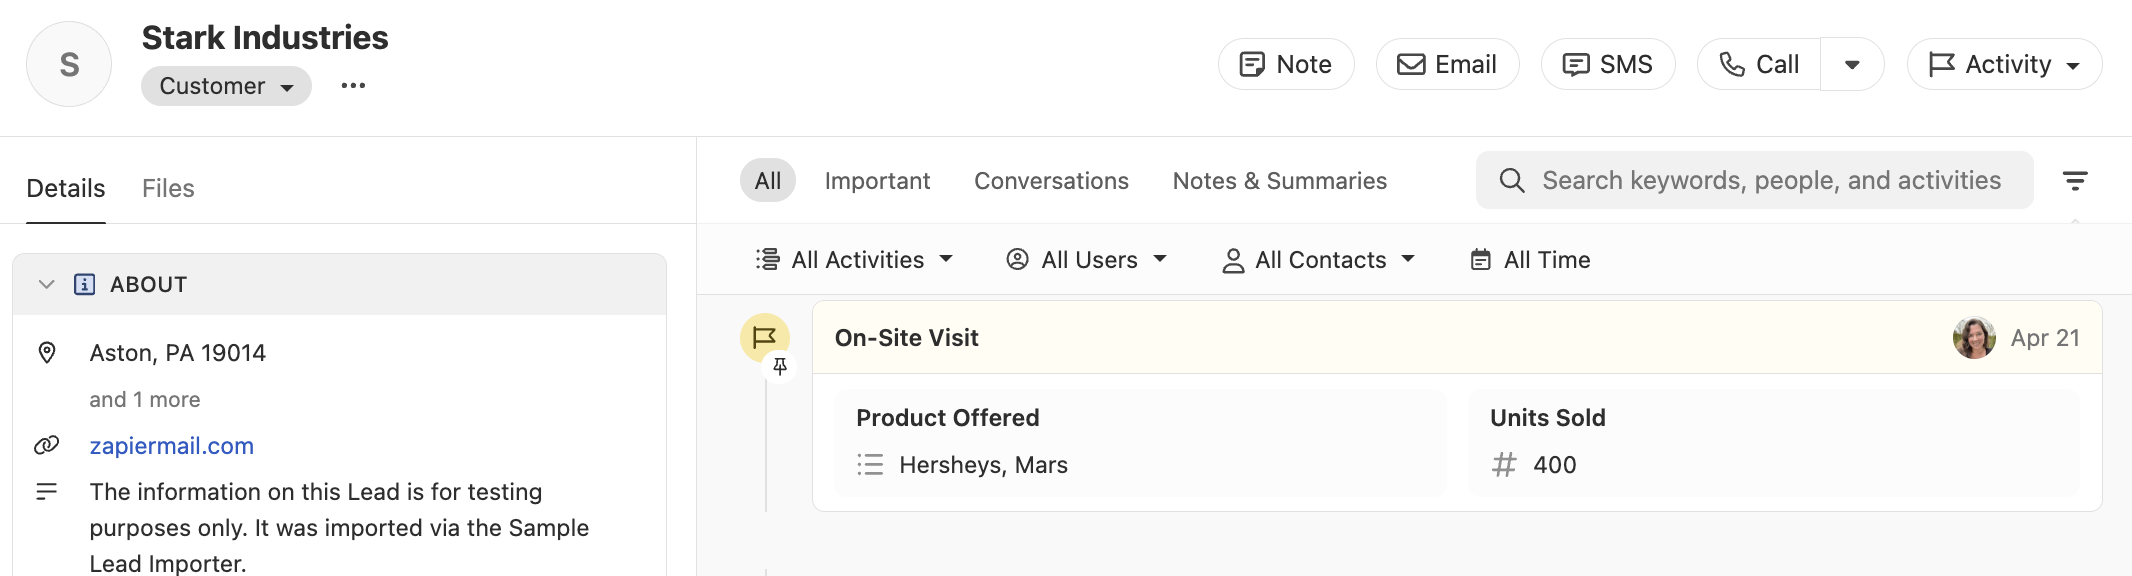Select the 400 units value
The image size is (2132, 576).
(x=1555, y=465)
